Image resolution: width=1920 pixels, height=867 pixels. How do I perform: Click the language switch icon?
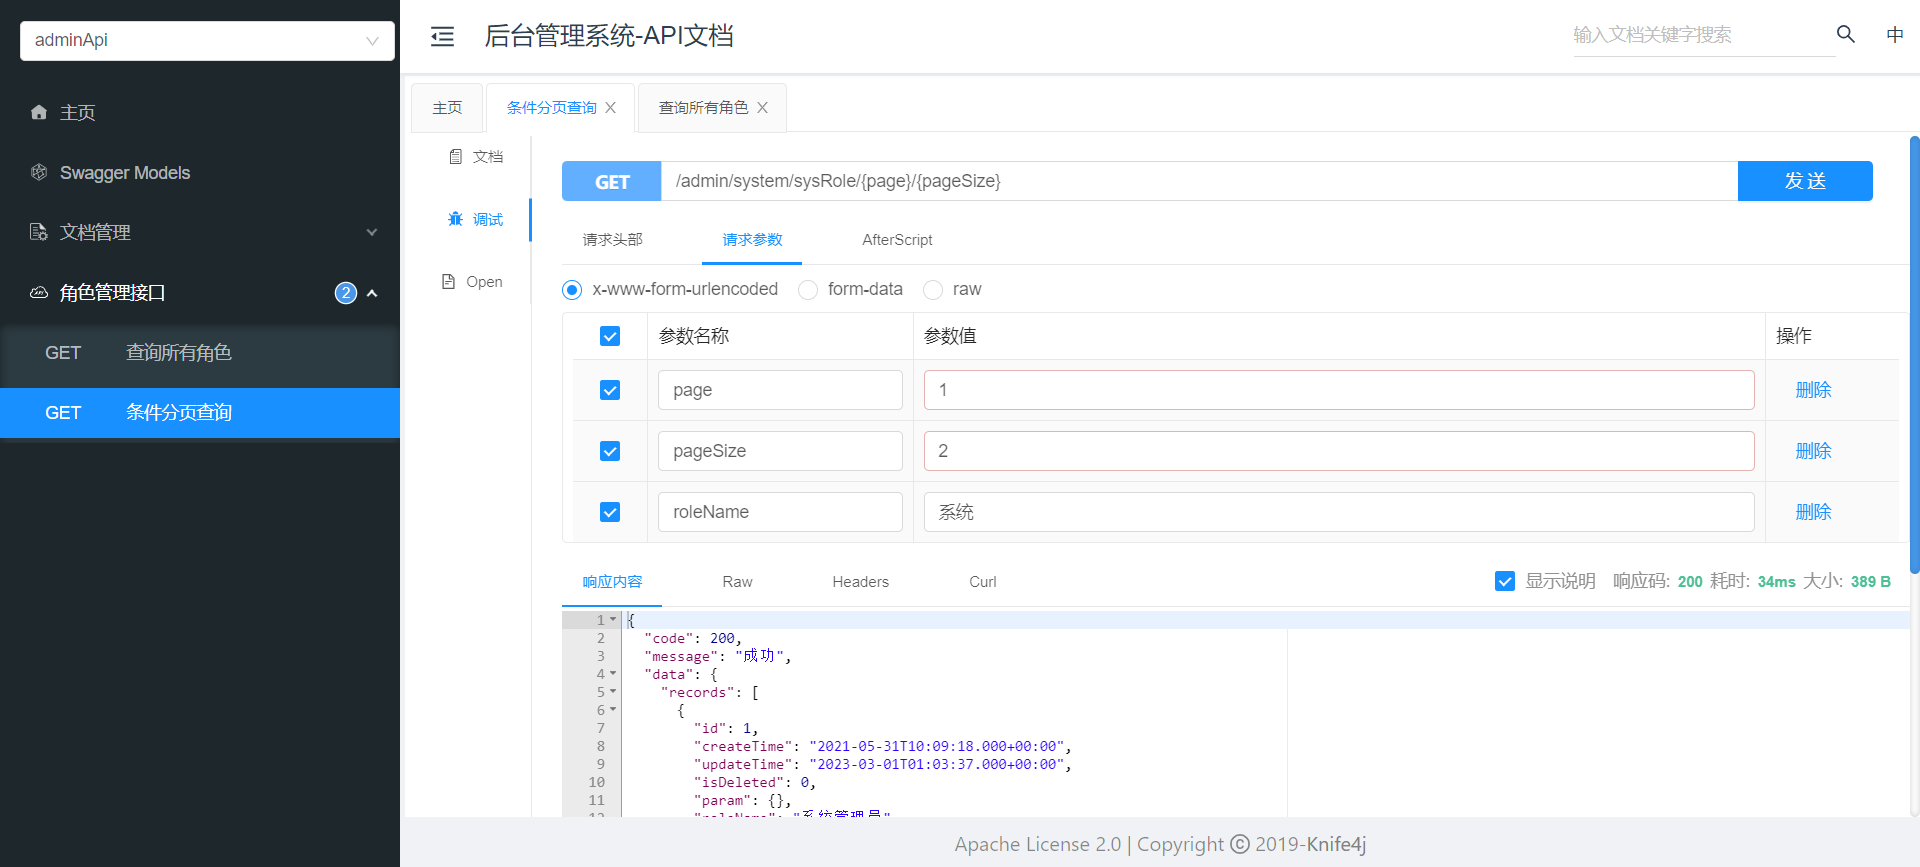(1894, 35)
